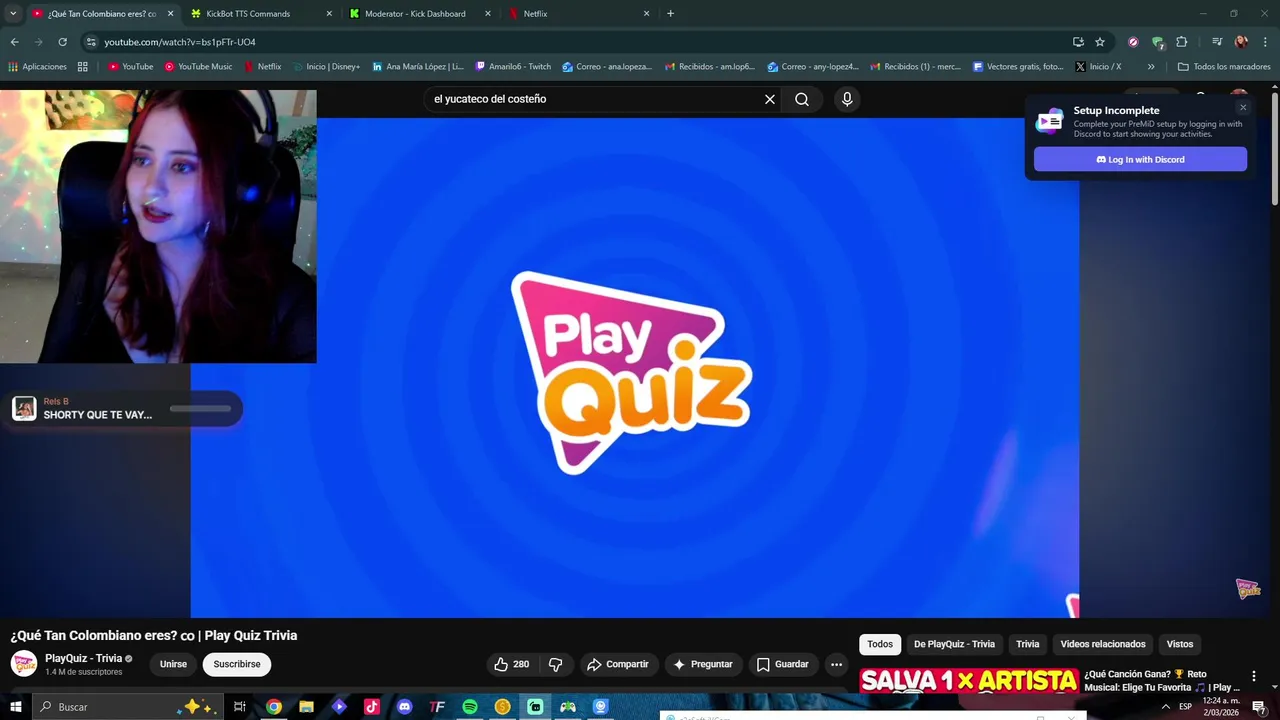The width and height of the screenshot is (1280, 720).
Task: Bookmark this page with star icon
Action: [x=1100, y=42]
